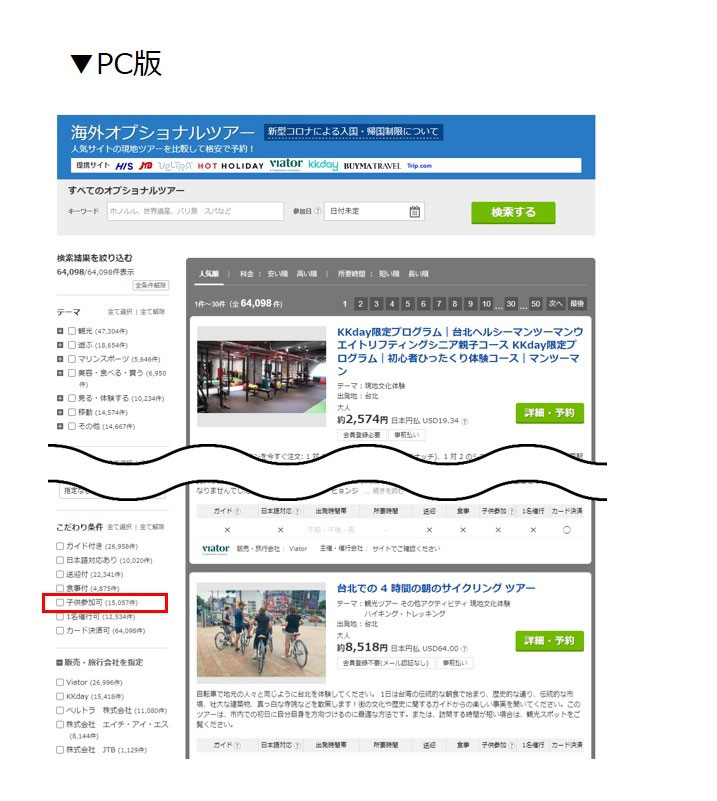
Task: Expand the 観光 theme category
Action: pos(60,330)
